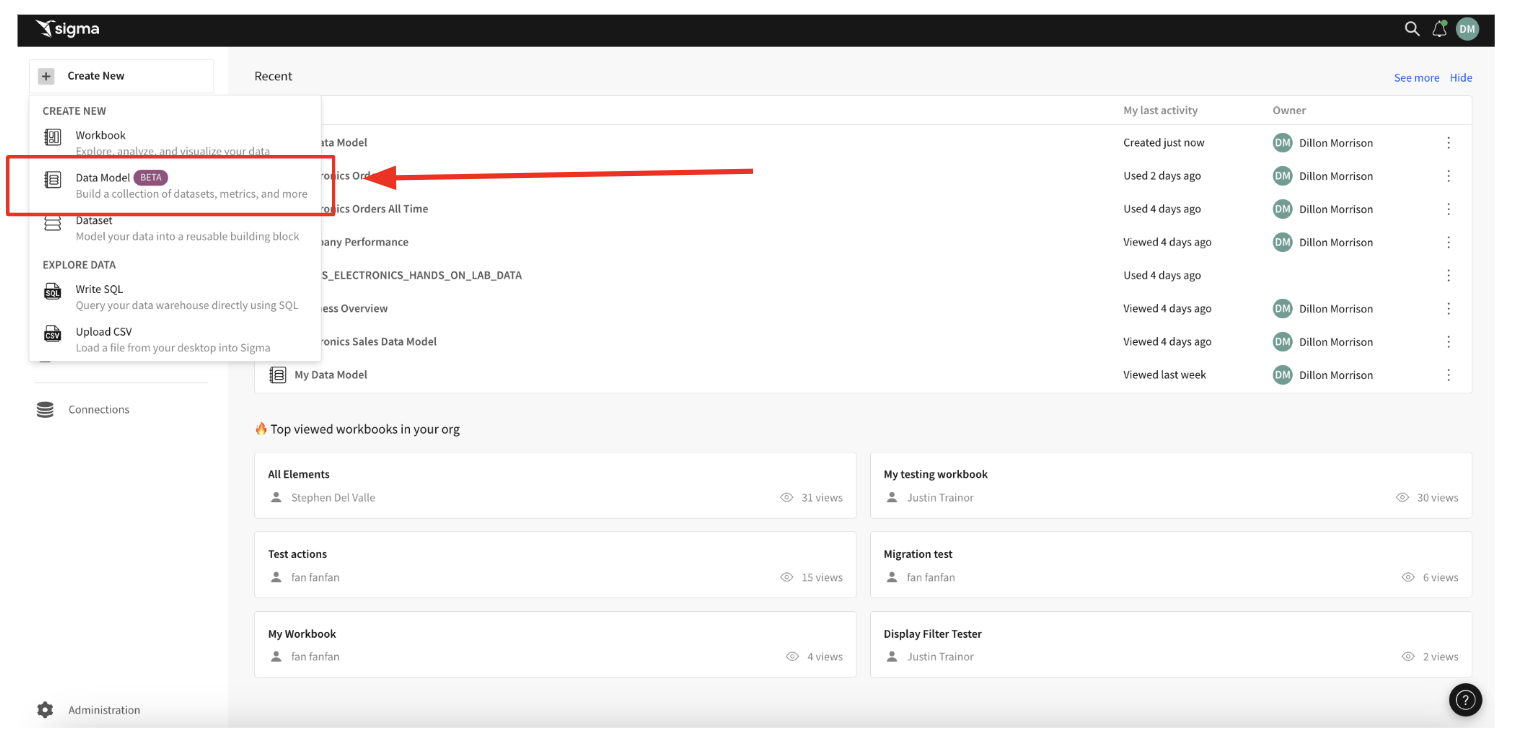Open the Migration test workbook
1516x742 pixels.
(x=918, y=553)
